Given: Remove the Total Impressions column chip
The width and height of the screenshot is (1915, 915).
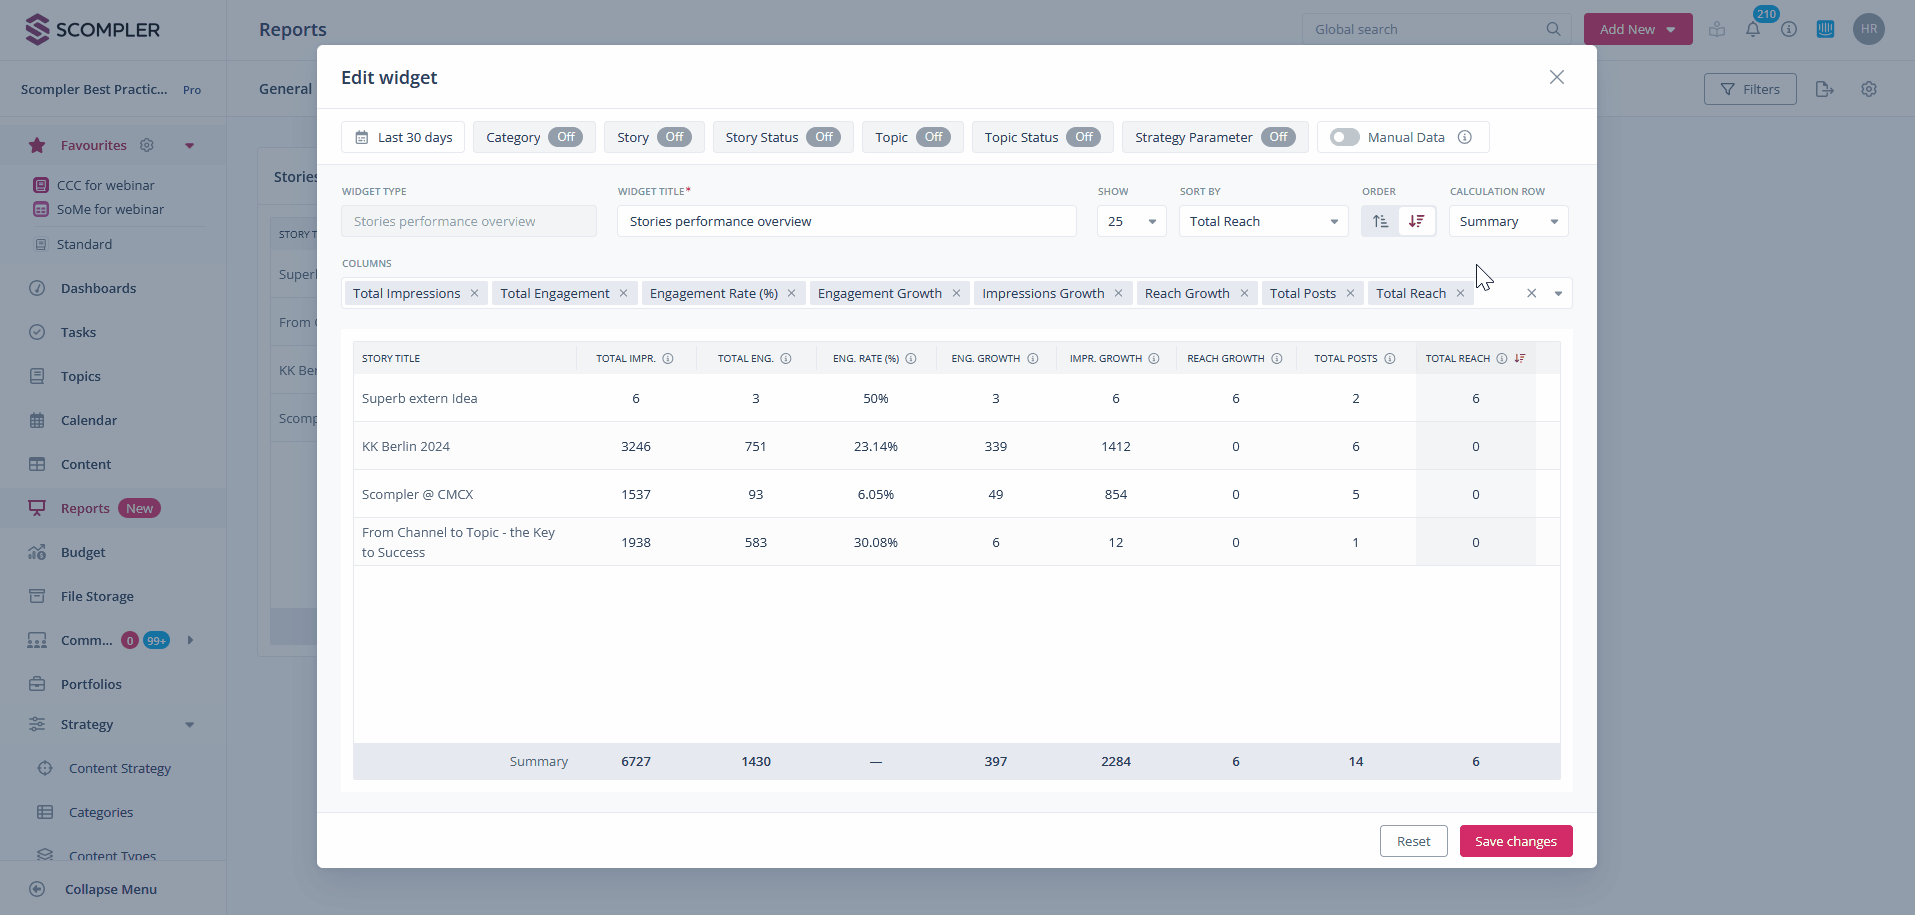Looking at the screenshot, I should pos(474,293).
